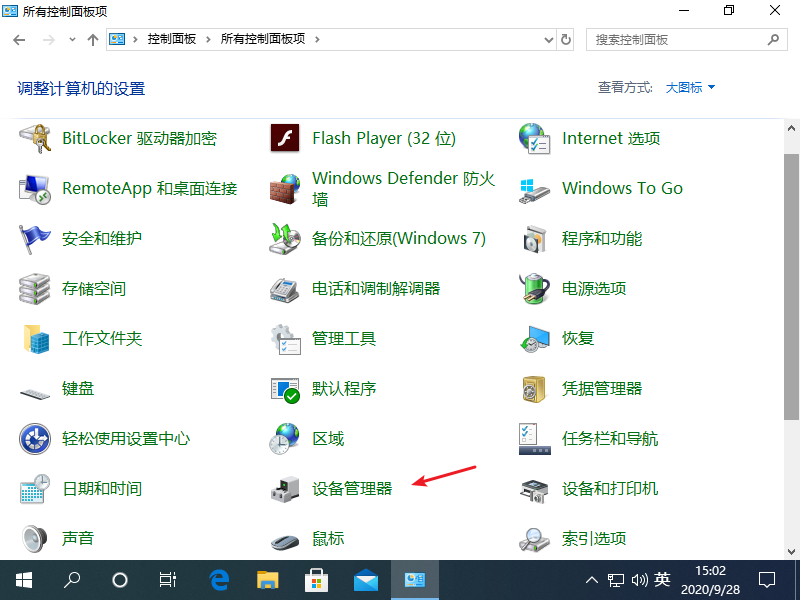800x600 pixels.
Task: Open 声音 settings
Action: point(78,538)
